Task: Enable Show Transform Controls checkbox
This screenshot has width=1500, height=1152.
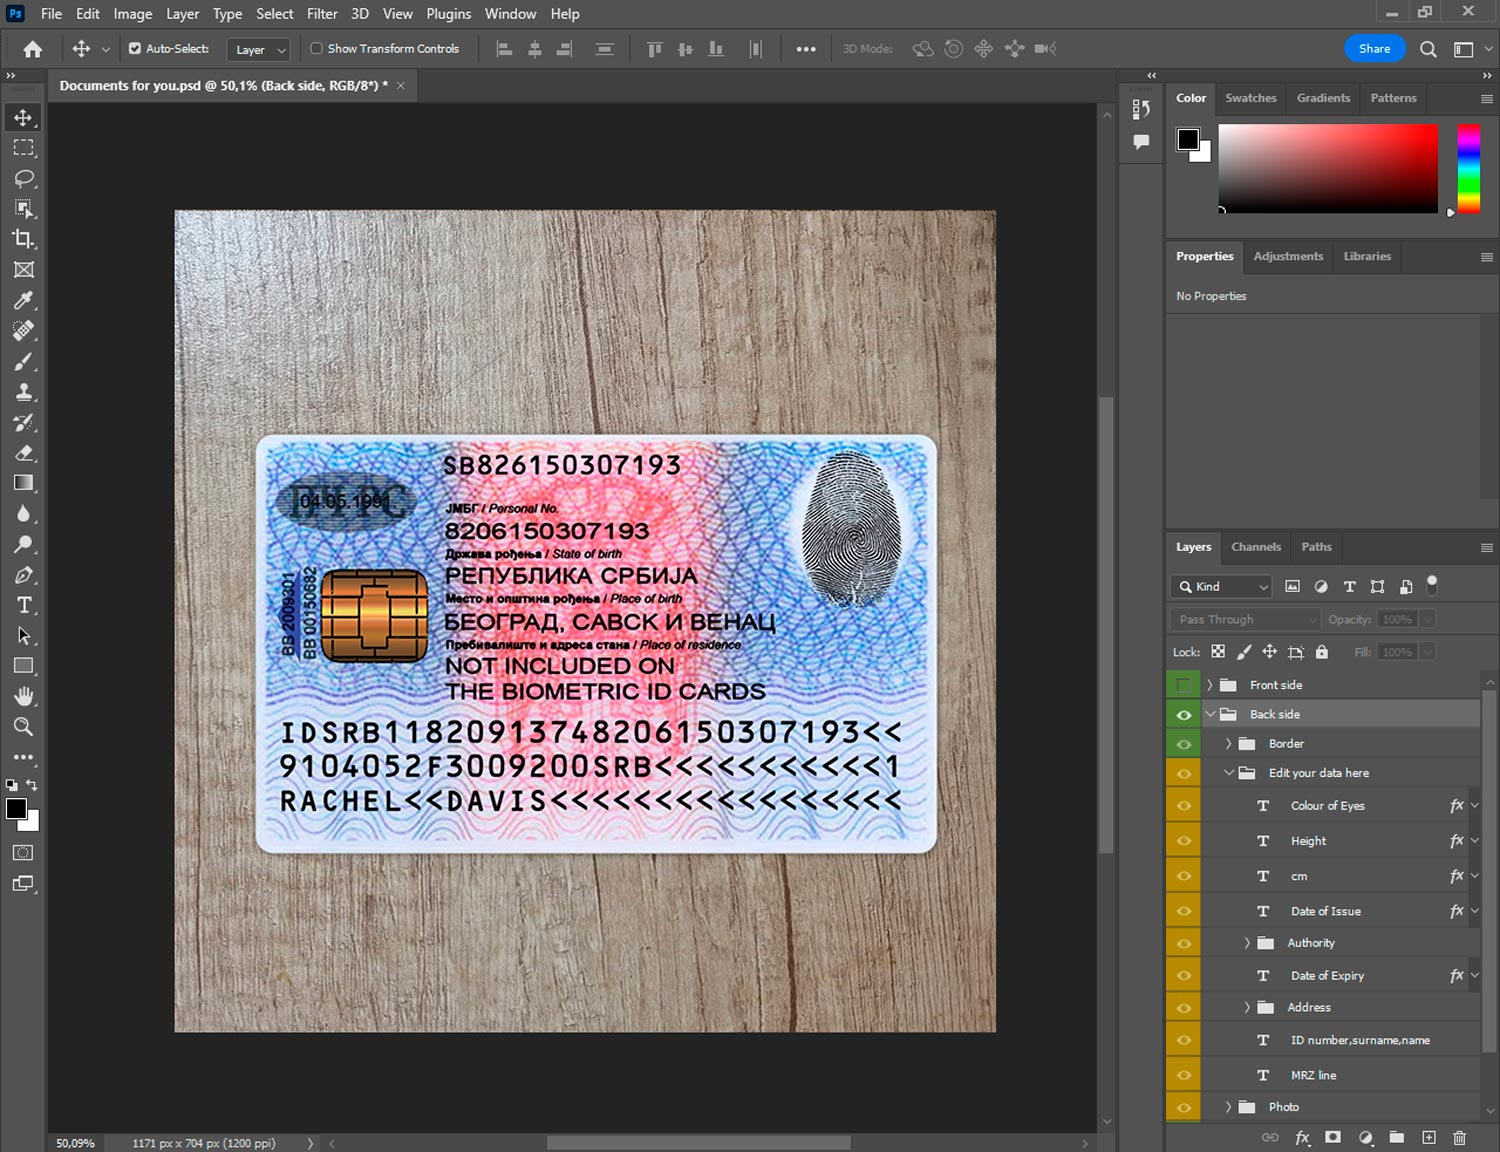Action: tap(316, 48)
